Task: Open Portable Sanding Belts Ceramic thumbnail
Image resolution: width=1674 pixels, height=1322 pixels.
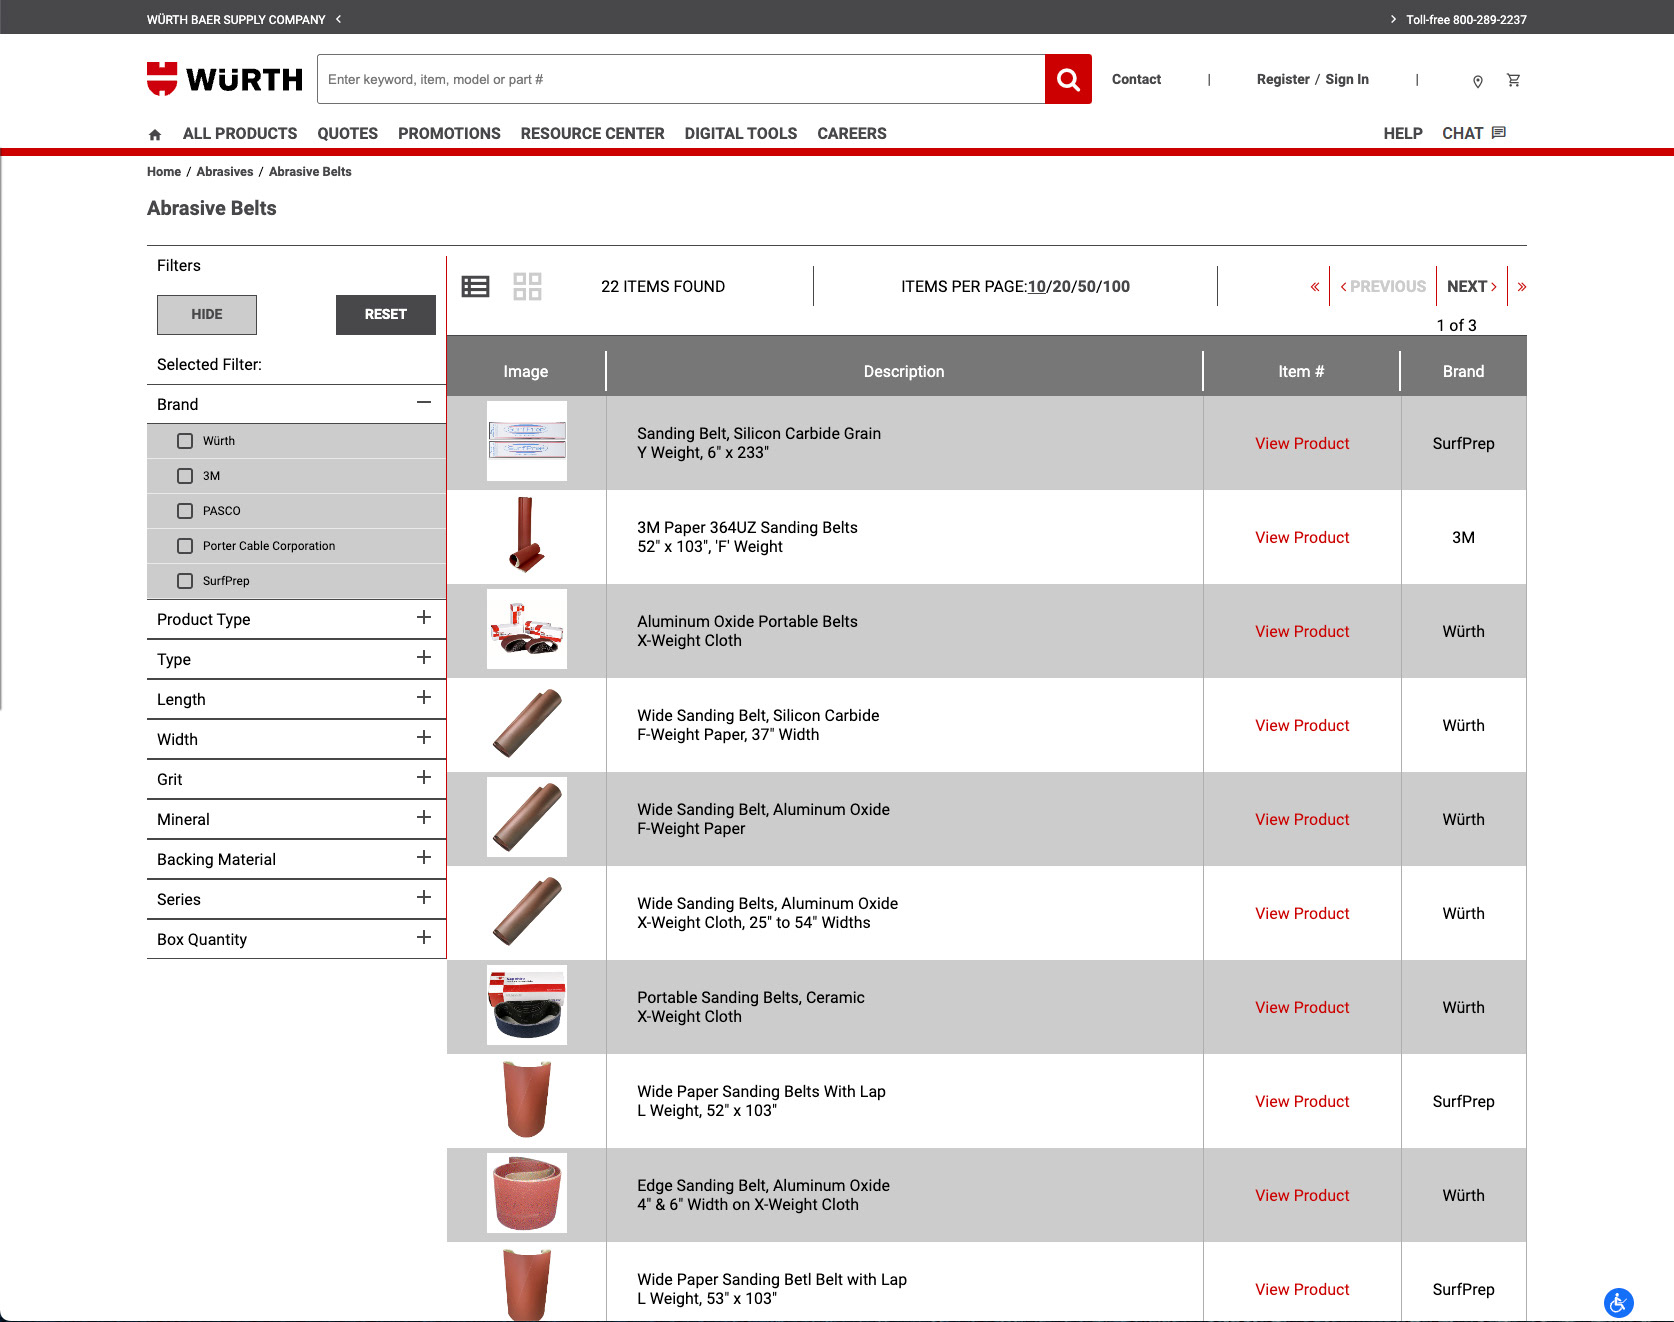Action: [x=527, y=1006]
